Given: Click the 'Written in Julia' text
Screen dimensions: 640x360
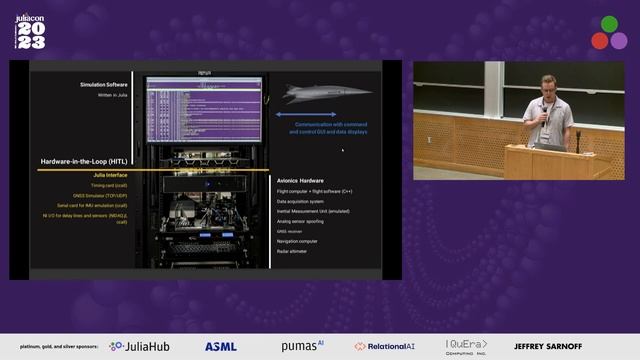Looking at the screenshot, I should tap(112, 95).
